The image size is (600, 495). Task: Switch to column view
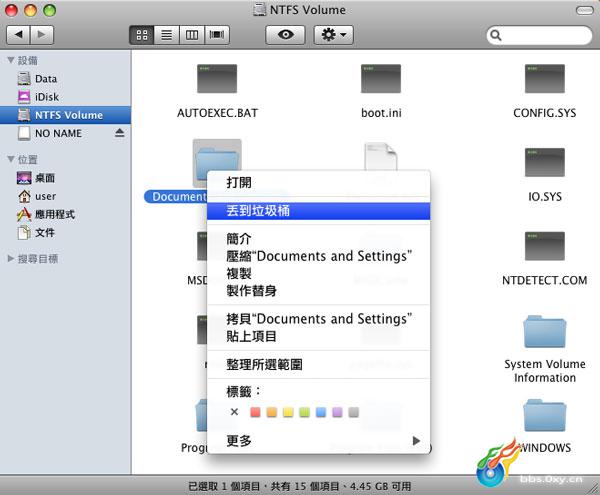(192, 35)
